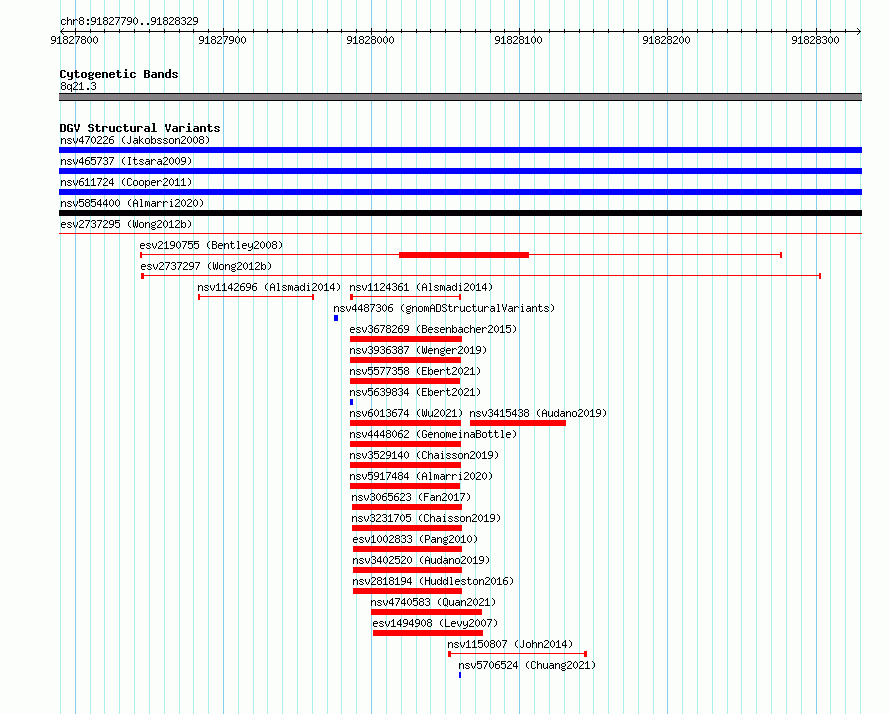Viewport: 890px width, 714px height.
Task: Select the red interval line of nsv1142696
Action: click(x=256, y=297)
